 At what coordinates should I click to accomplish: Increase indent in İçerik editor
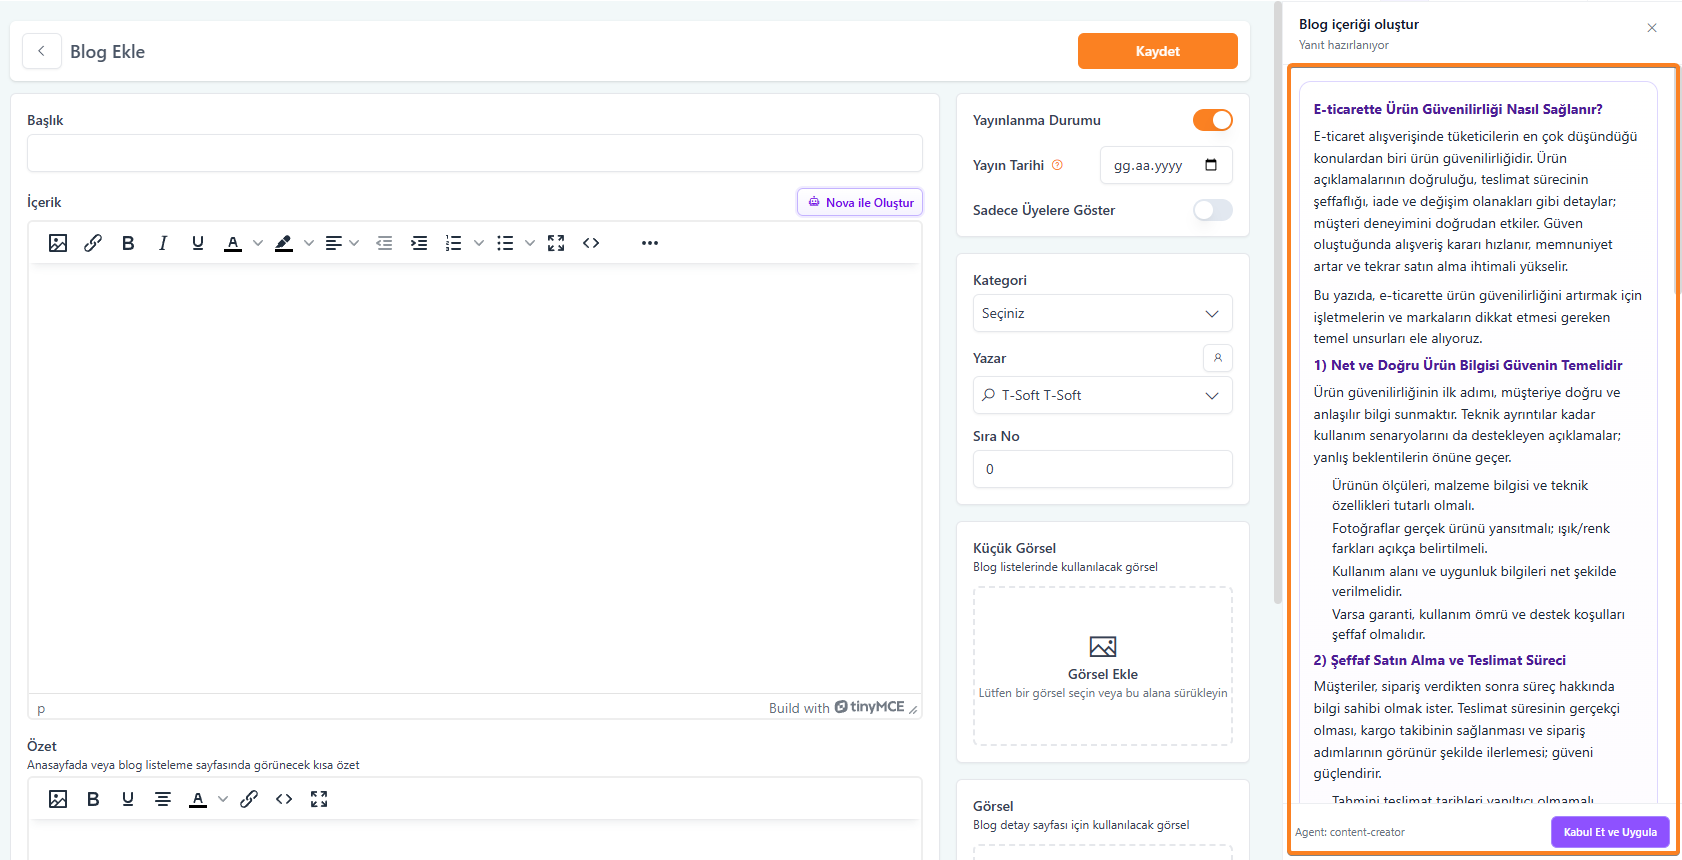419,243
